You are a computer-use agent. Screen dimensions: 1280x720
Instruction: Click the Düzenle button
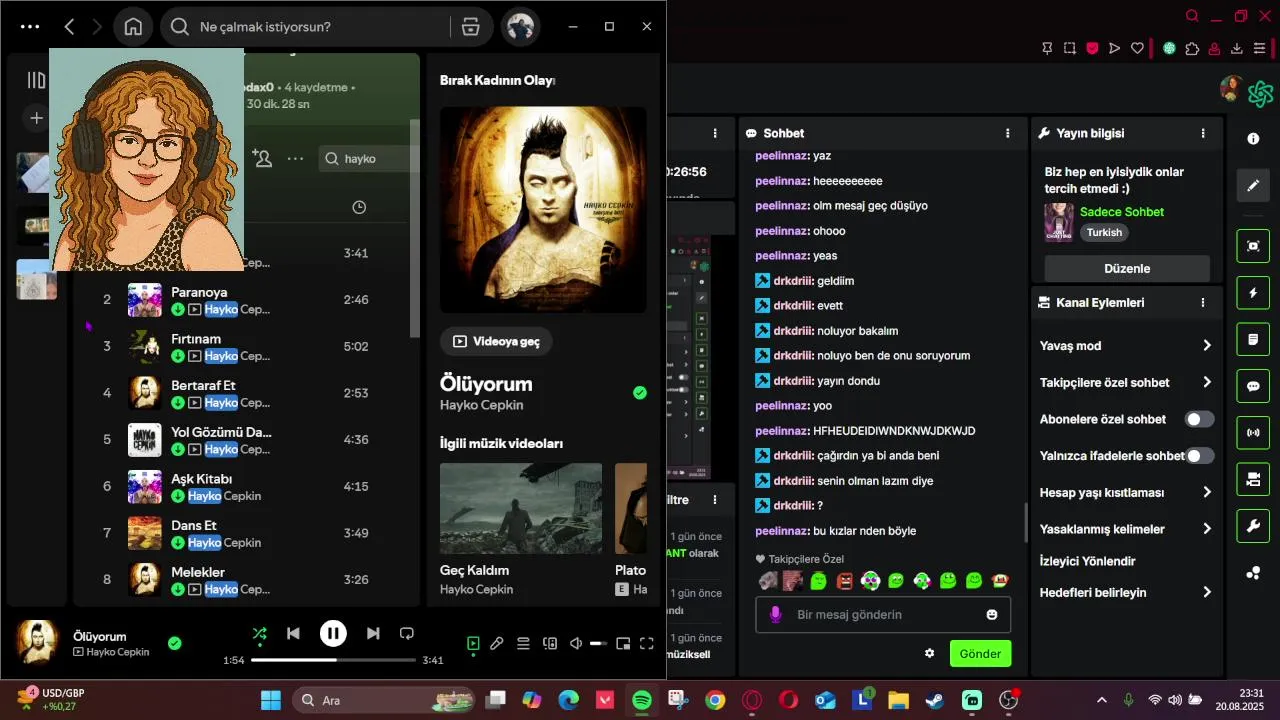(x=1127, y=268)
